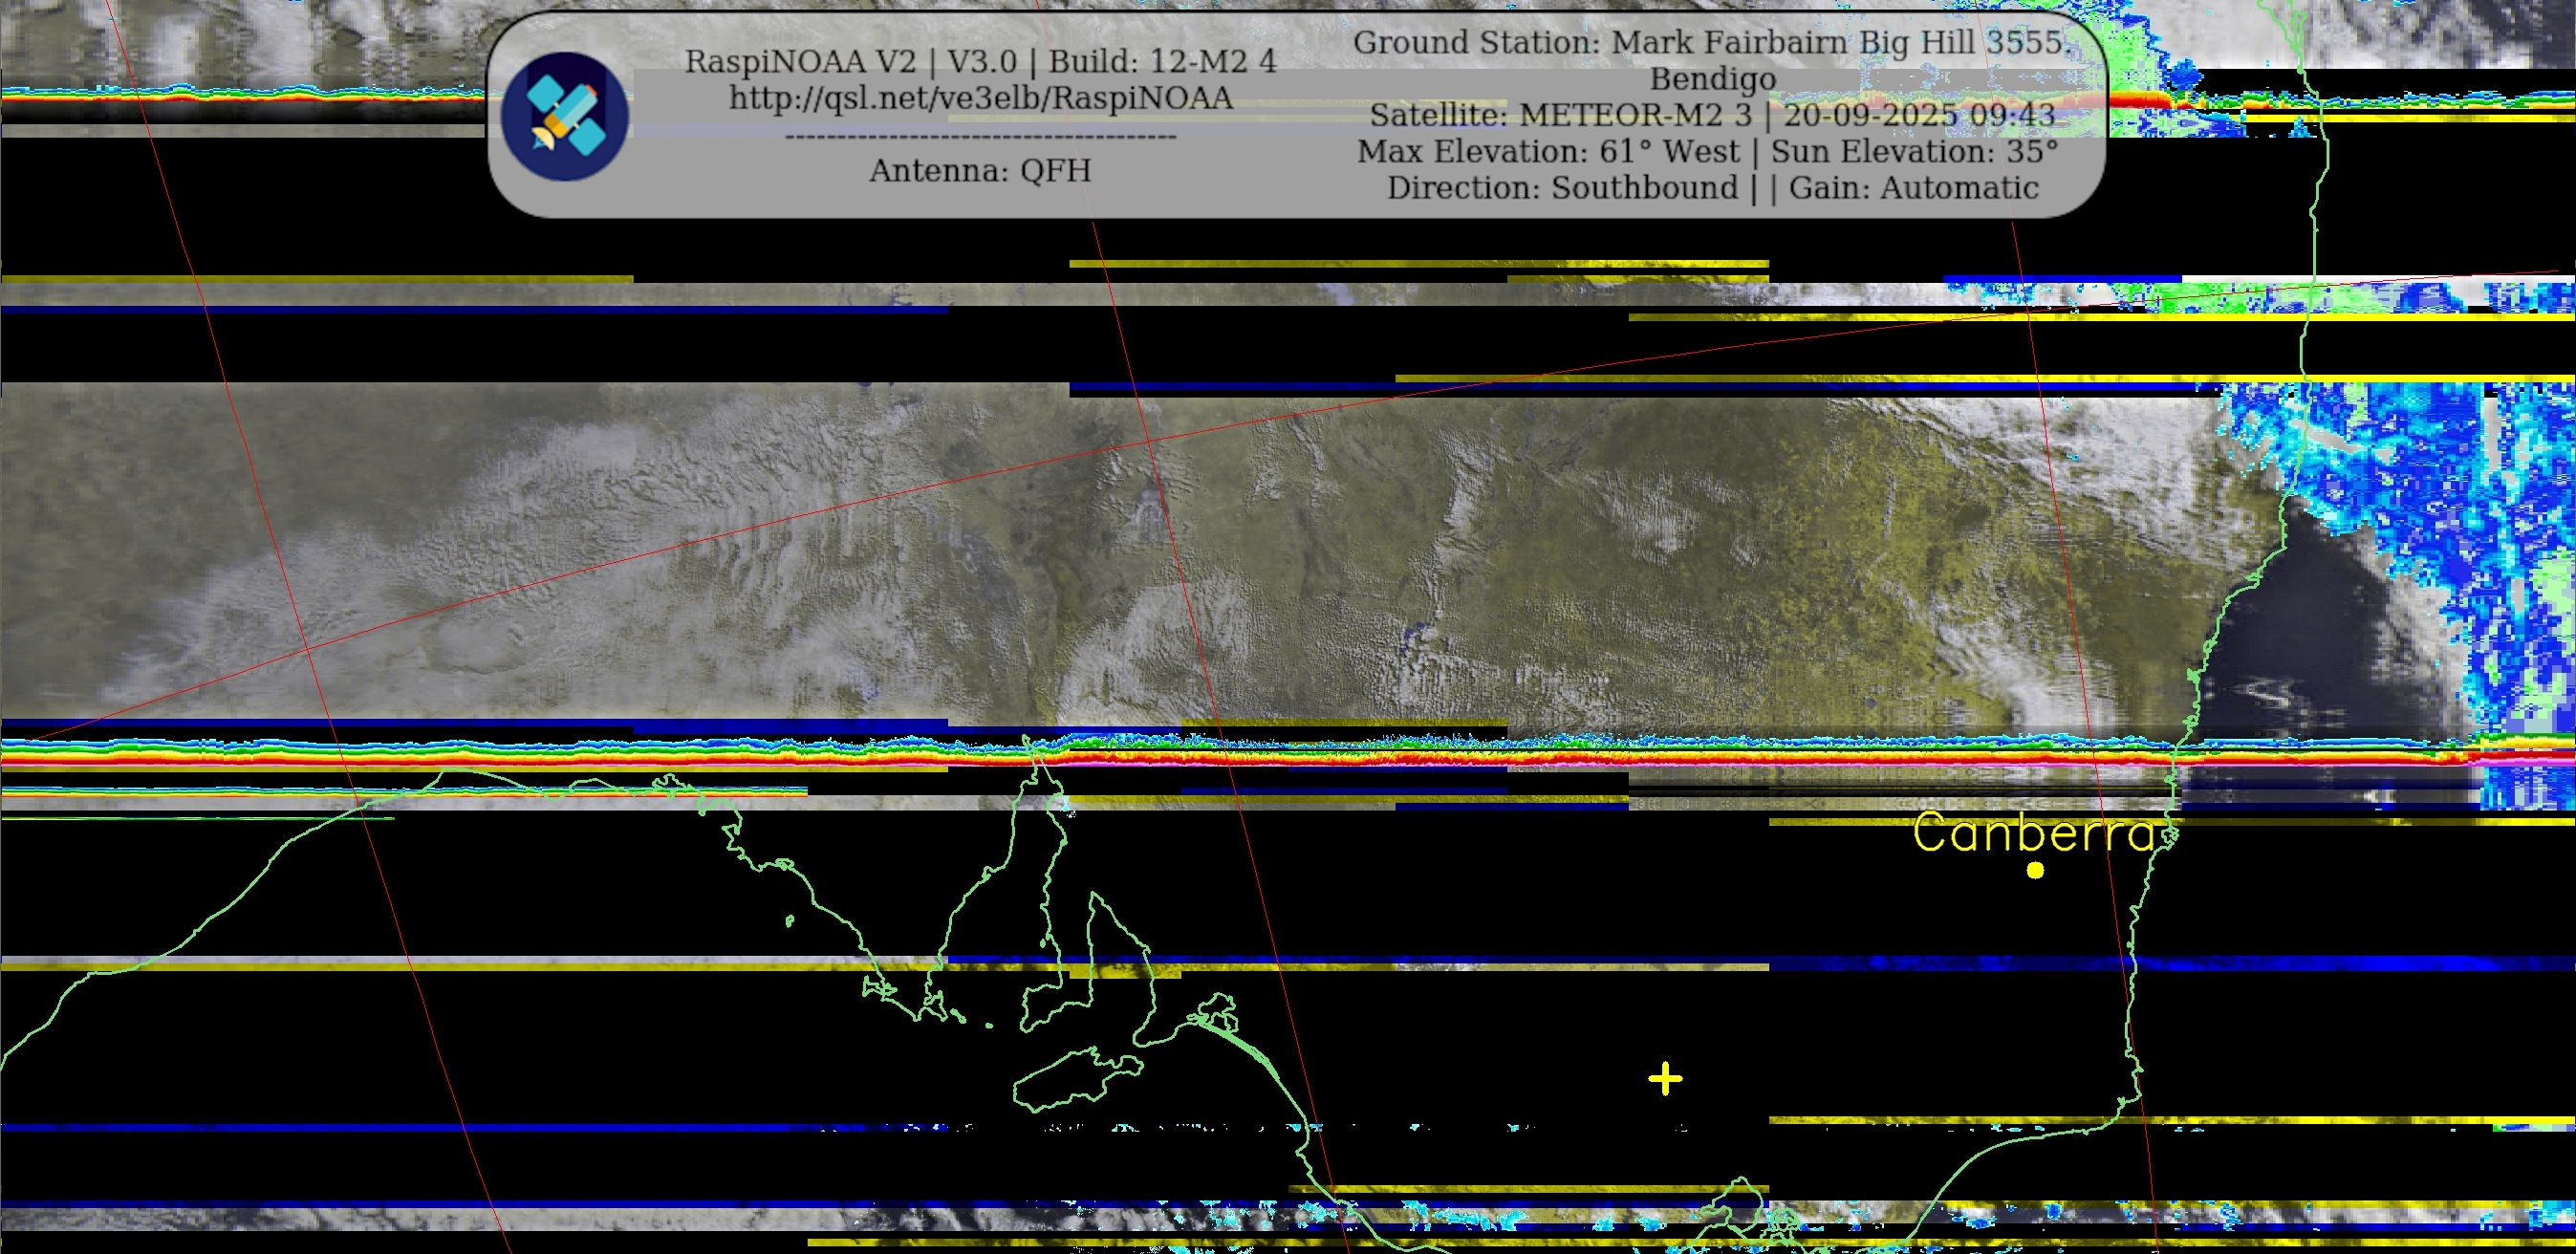Click the Direction: Southbound text
Viewport: 2576px width, 1254px height.
tap(1562, 188)
